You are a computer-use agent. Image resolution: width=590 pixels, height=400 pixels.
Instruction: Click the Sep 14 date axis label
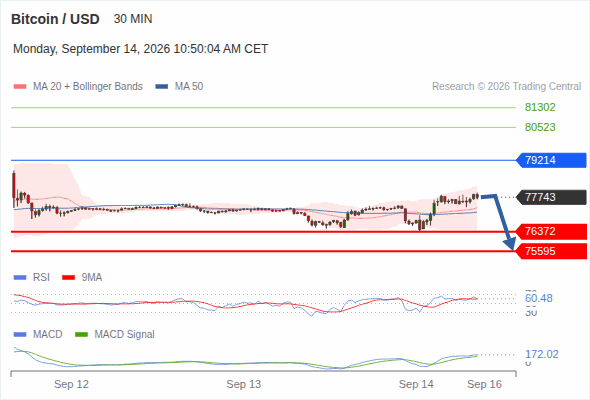pos(416,384)
